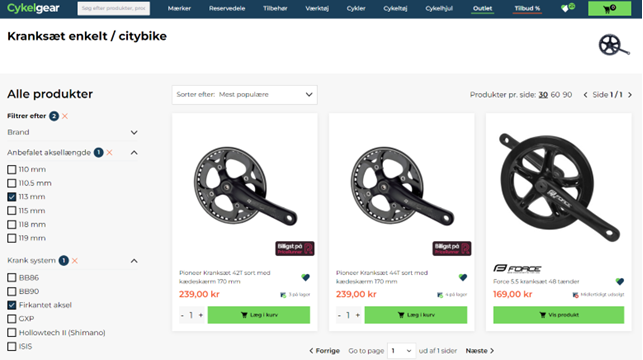This screenshot has height=360, width=643.
Task: Check the 118 mm axle length box
Action: coord(12,225)
